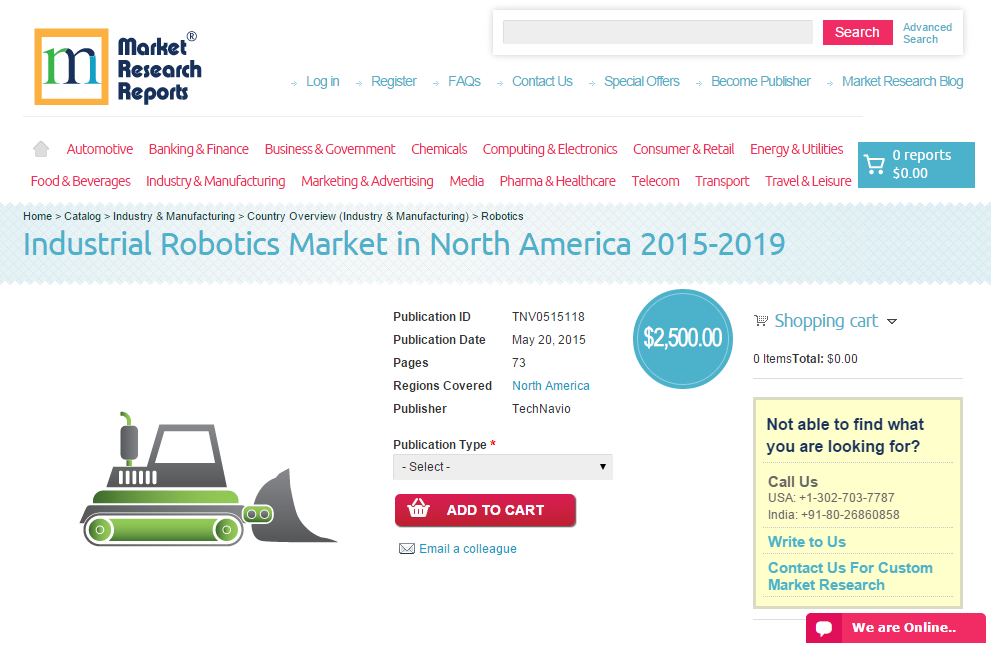This screenshot has width=991, height=646.
Task: Open the Publication Type select dropdown
Action: tap(502, 466)
